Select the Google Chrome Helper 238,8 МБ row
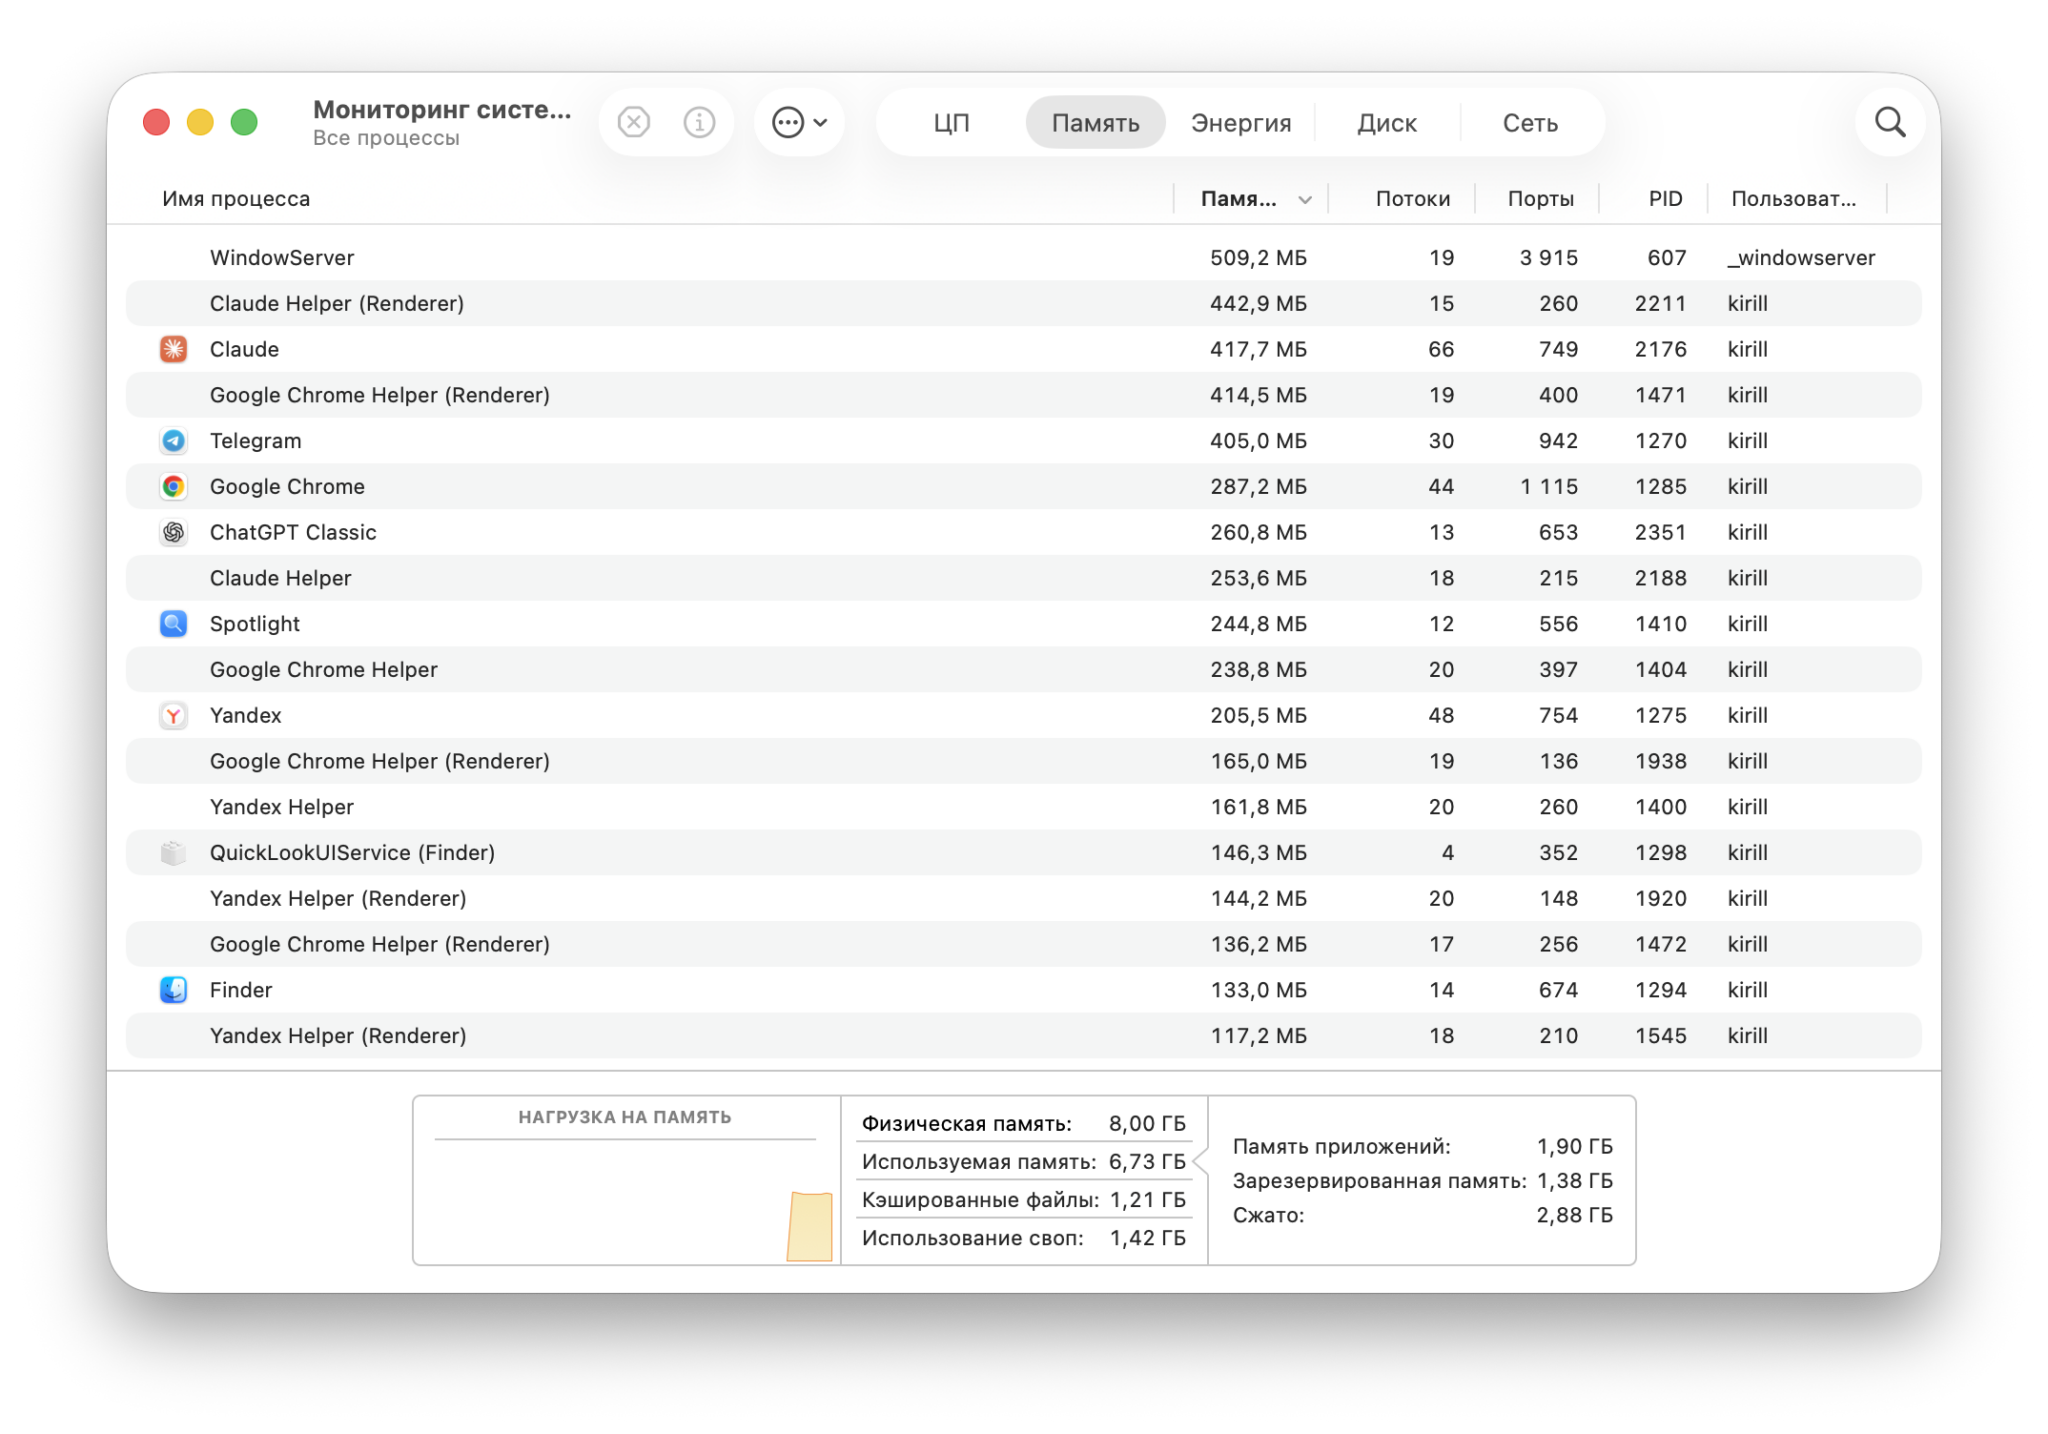 point(1023,669)
